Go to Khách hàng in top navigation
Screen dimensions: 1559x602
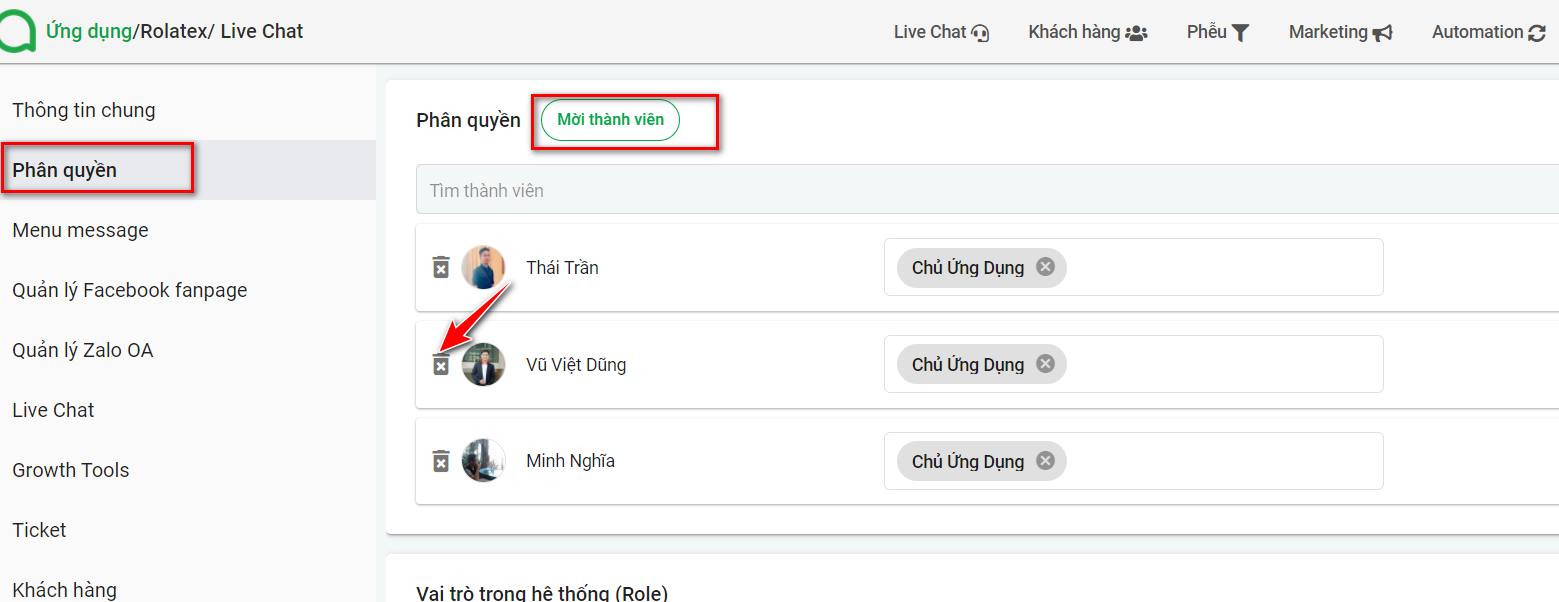point(1087,32)
